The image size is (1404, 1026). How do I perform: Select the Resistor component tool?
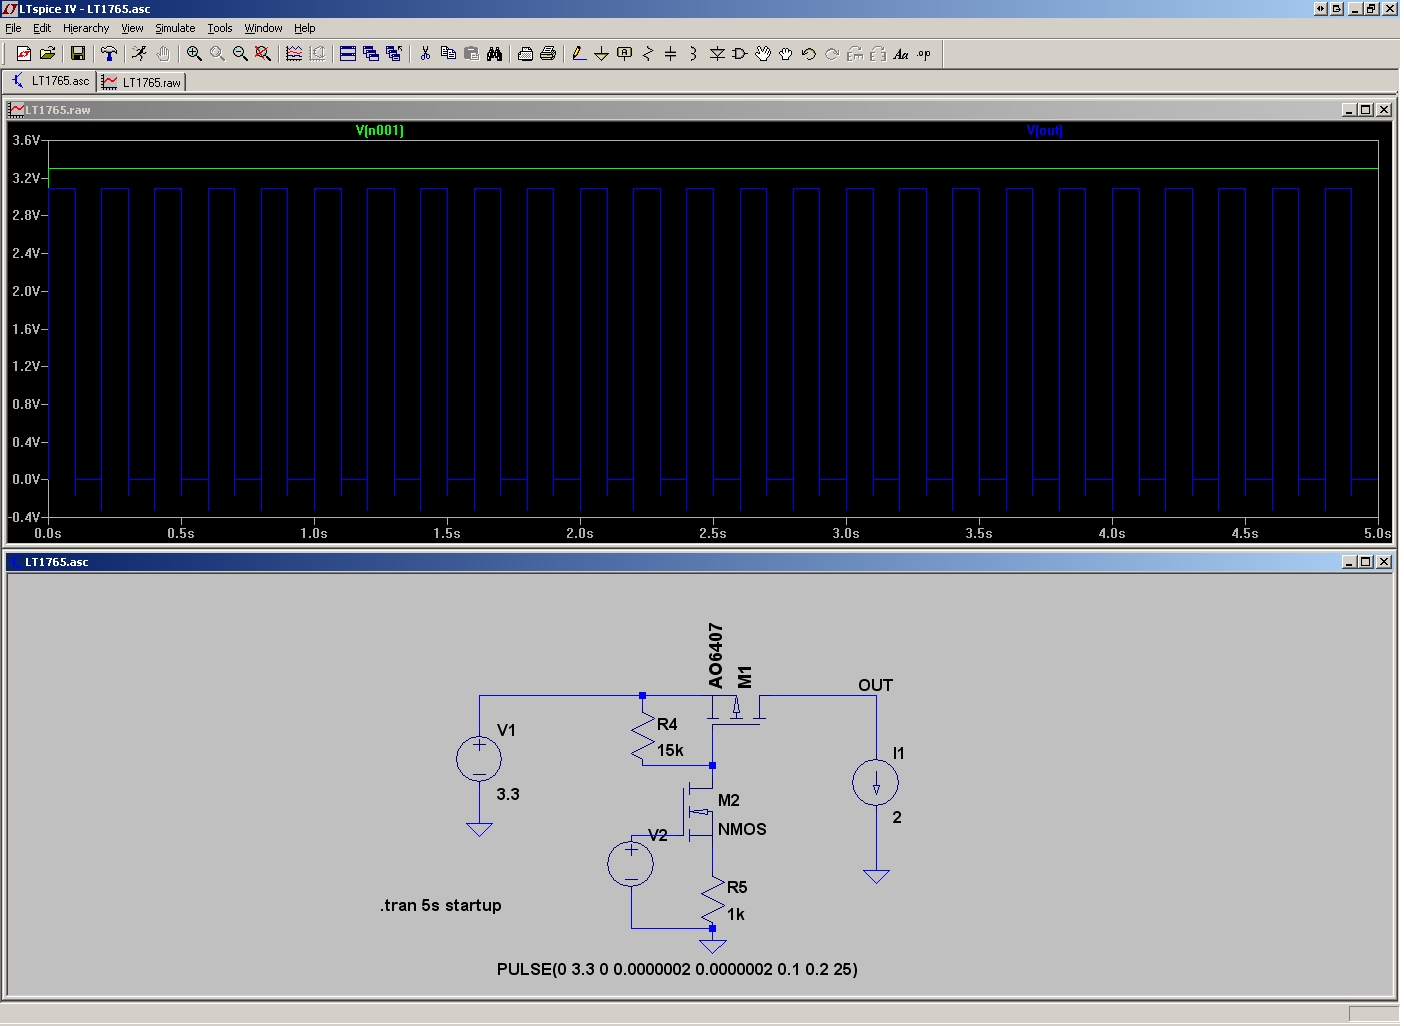click(x=648, y=54)
